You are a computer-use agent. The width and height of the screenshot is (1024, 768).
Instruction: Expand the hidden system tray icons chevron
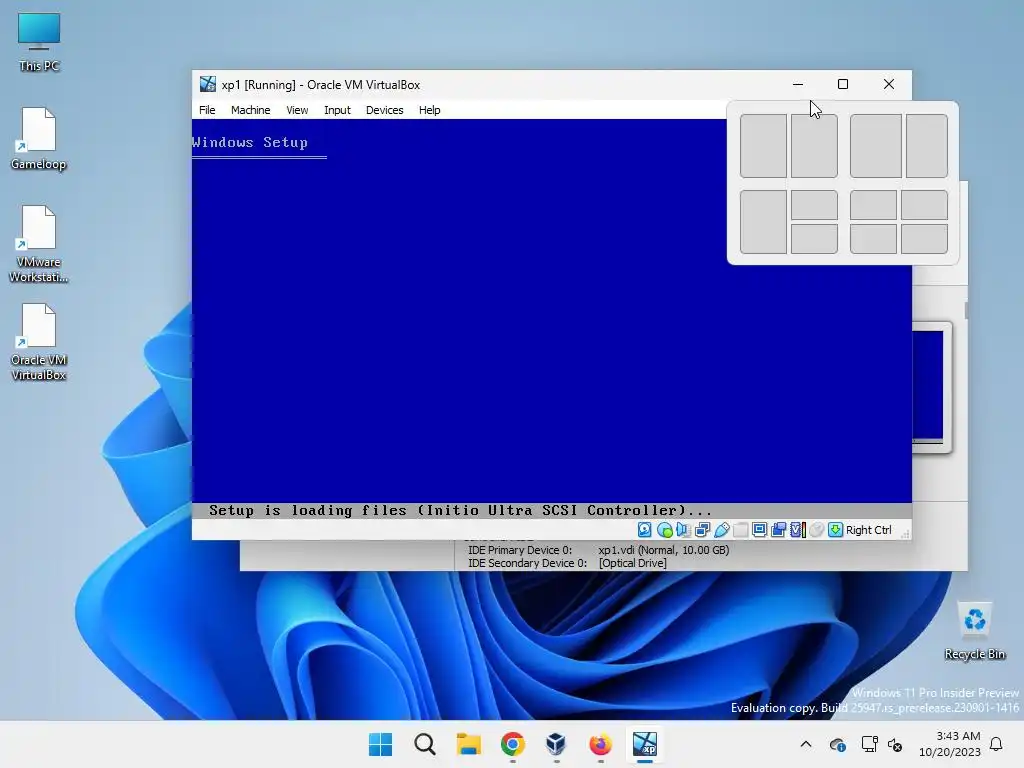click(x=806, y=744)
